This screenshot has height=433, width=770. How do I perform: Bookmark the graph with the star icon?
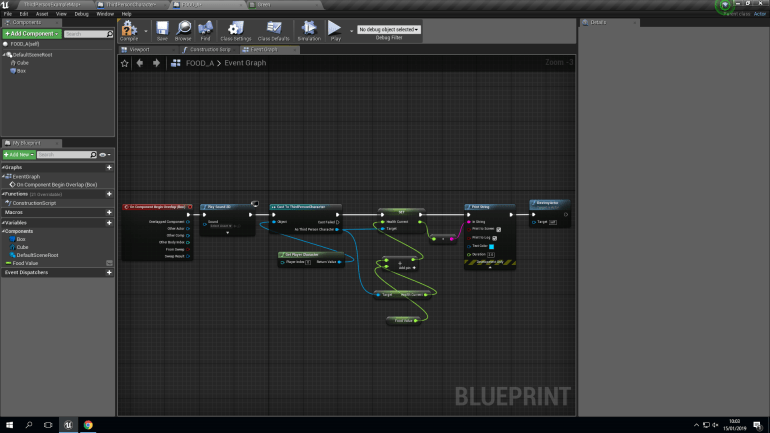coord(125,63)
